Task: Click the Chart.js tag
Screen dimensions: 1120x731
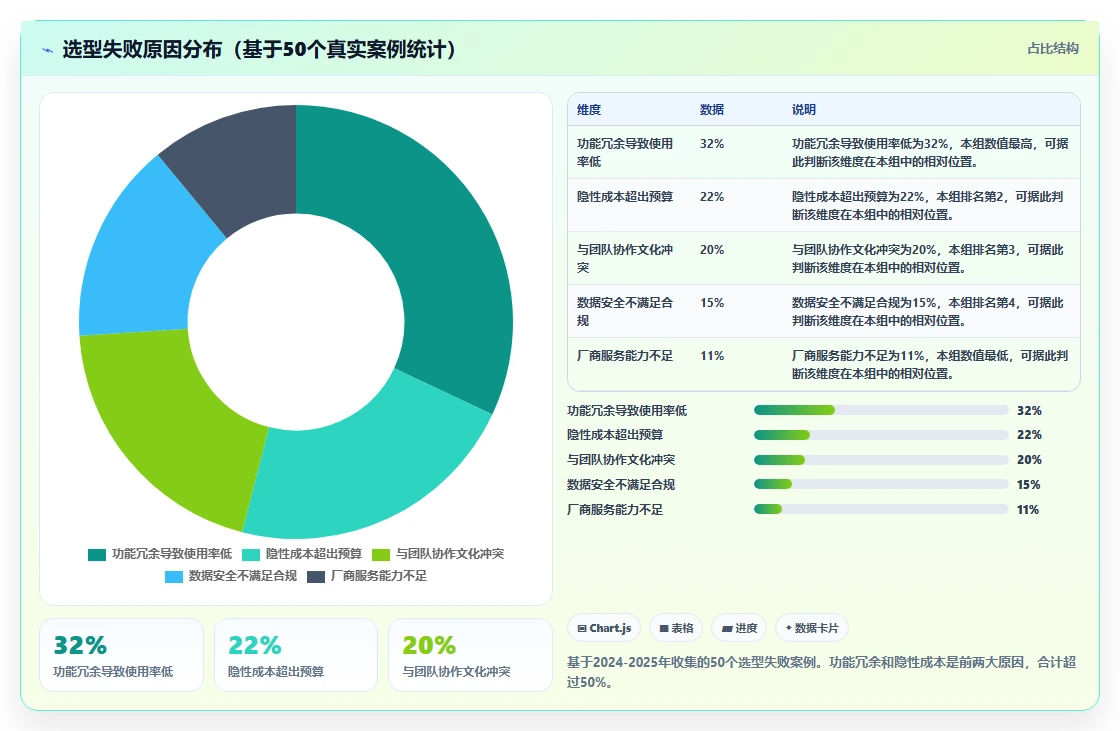Action: (604, 628)
